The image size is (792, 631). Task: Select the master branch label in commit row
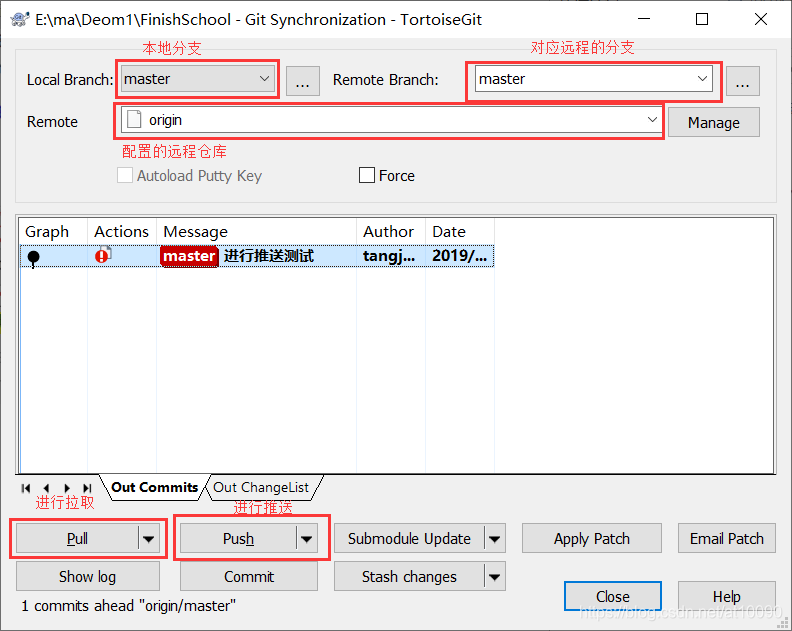tap(189, 256)
